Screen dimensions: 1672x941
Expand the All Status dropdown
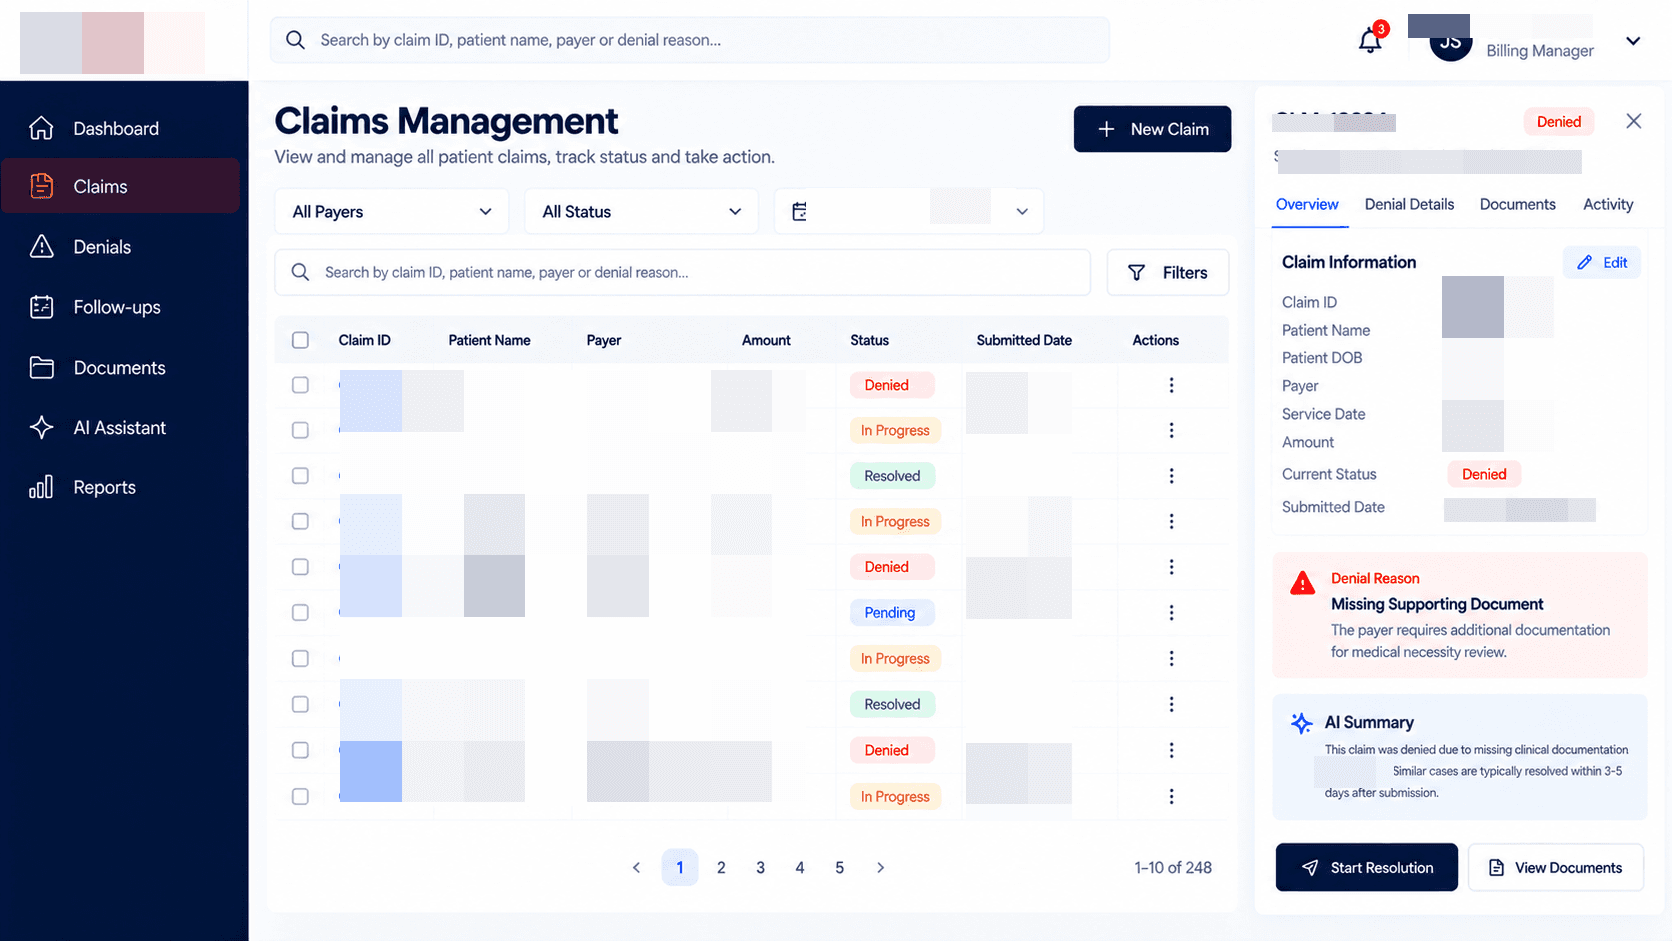[x=642, y=211]
